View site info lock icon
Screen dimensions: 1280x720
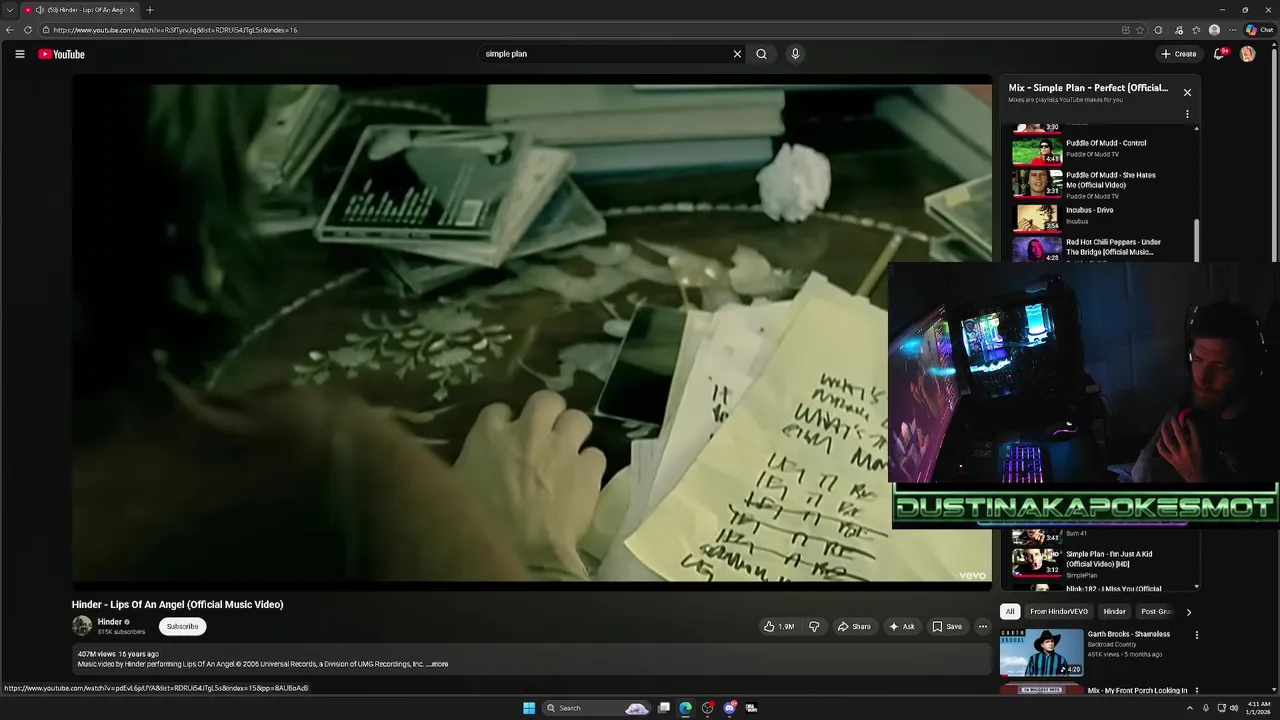pos(46,30)
